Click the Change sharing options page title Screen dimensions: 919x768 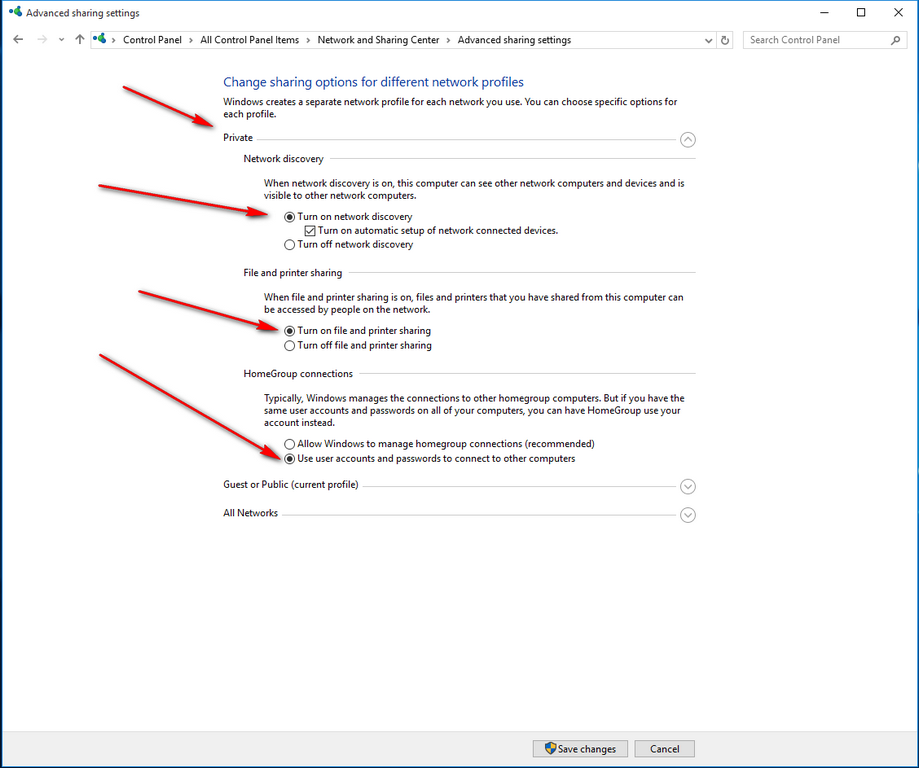373,82
